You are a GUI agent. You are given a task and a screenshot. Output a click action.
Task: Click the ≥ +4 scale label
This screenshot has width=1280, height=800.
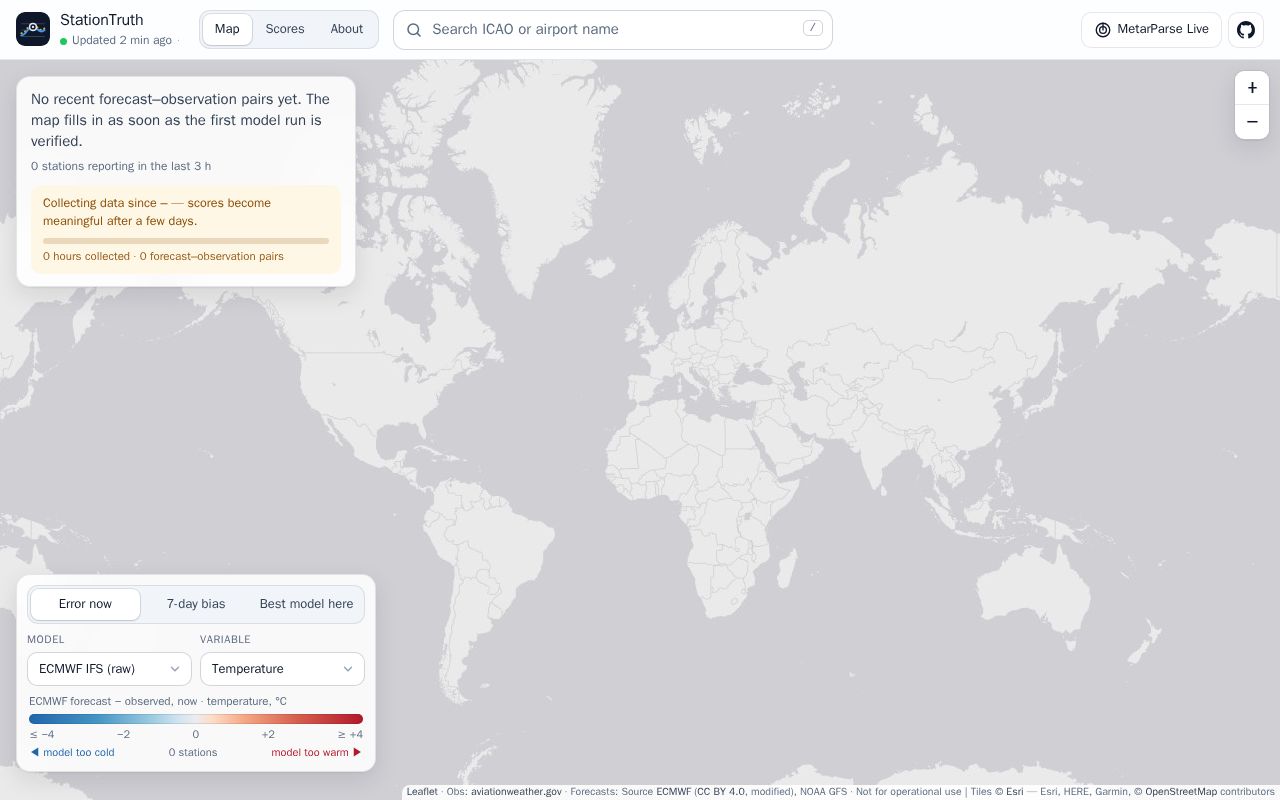351,734
